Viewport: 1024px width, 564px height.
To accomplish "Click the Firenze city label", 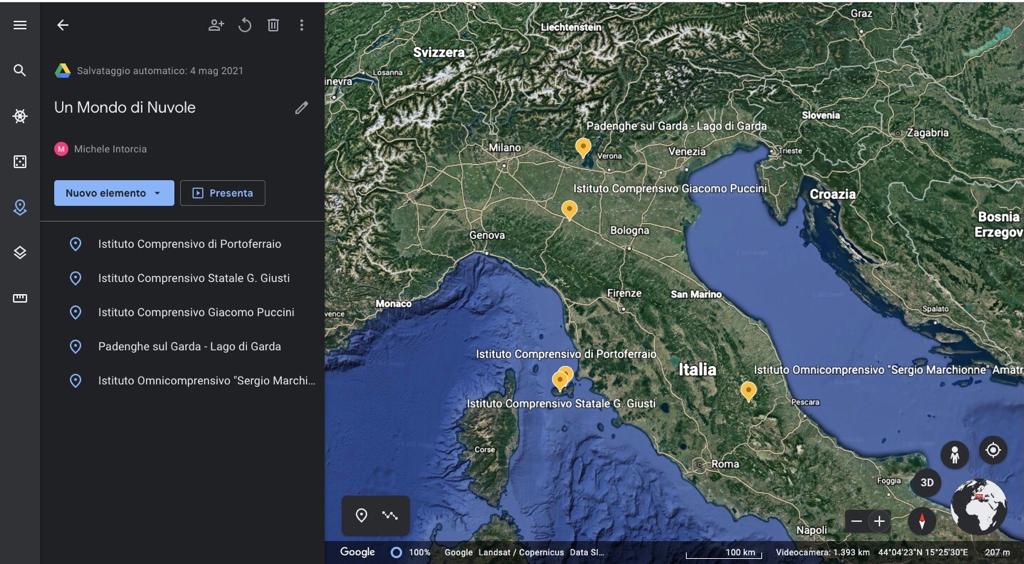I will coord(624,294).
